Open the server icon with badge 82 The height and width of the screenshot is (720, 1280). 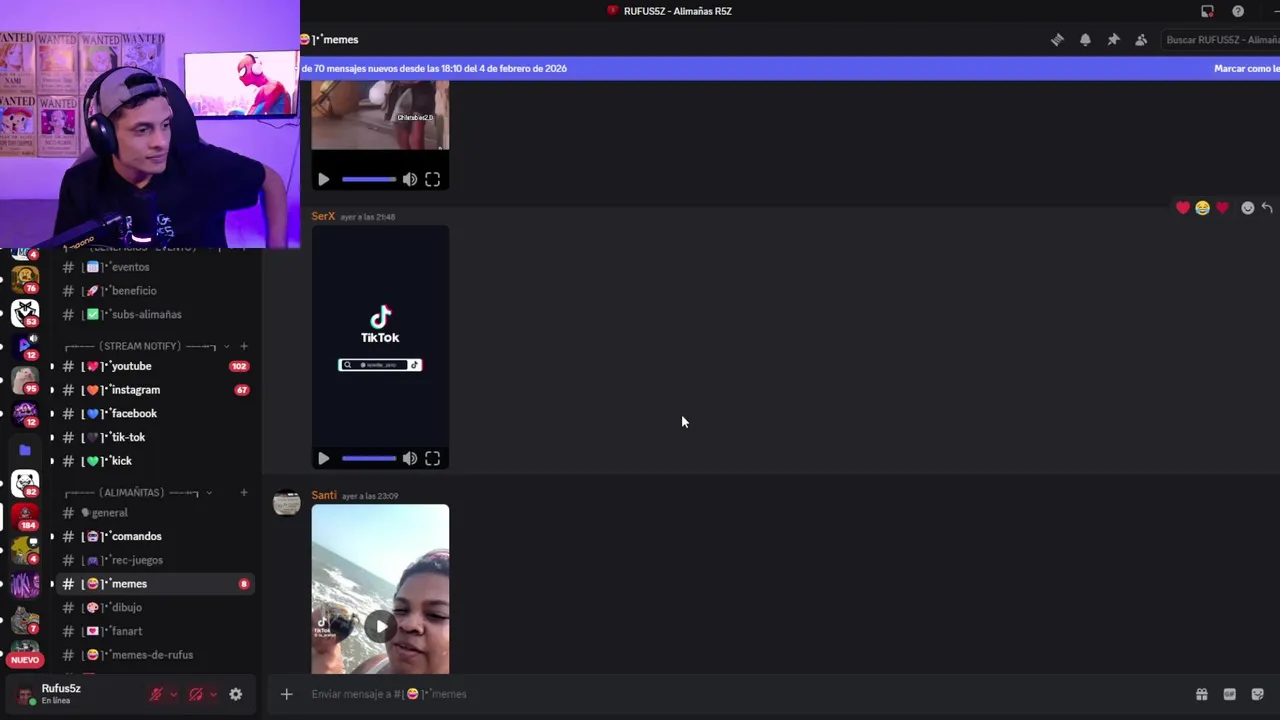(x=25, y=483)
